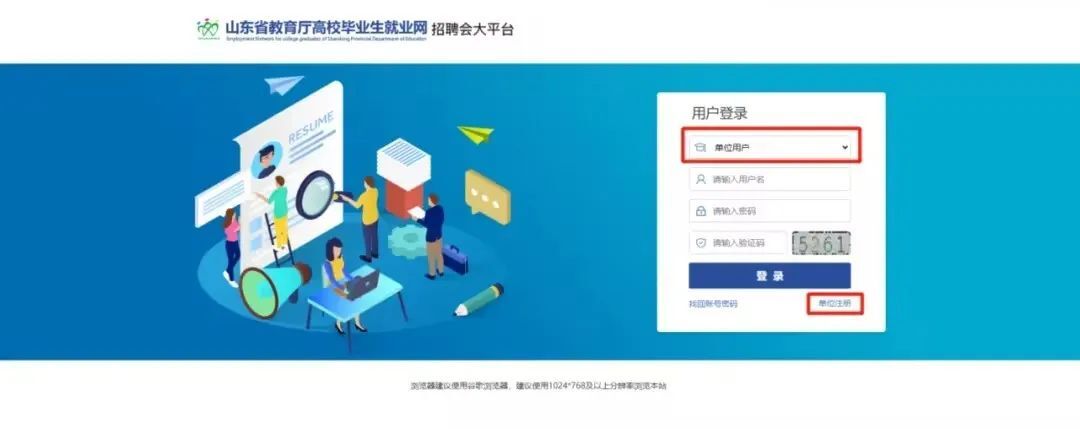
Task: Click the site logo heart icon
Action: pos(207,28)
